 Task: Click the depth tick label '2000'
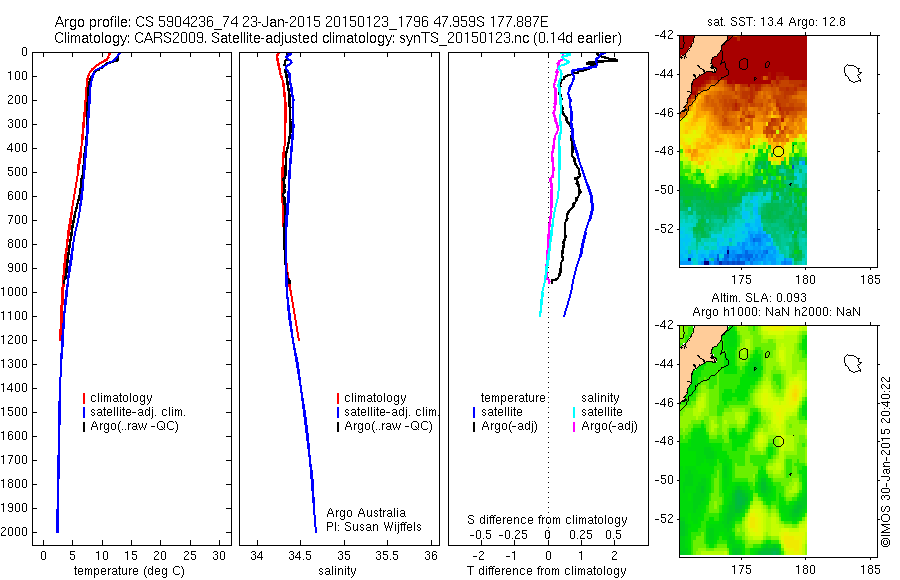15,532
